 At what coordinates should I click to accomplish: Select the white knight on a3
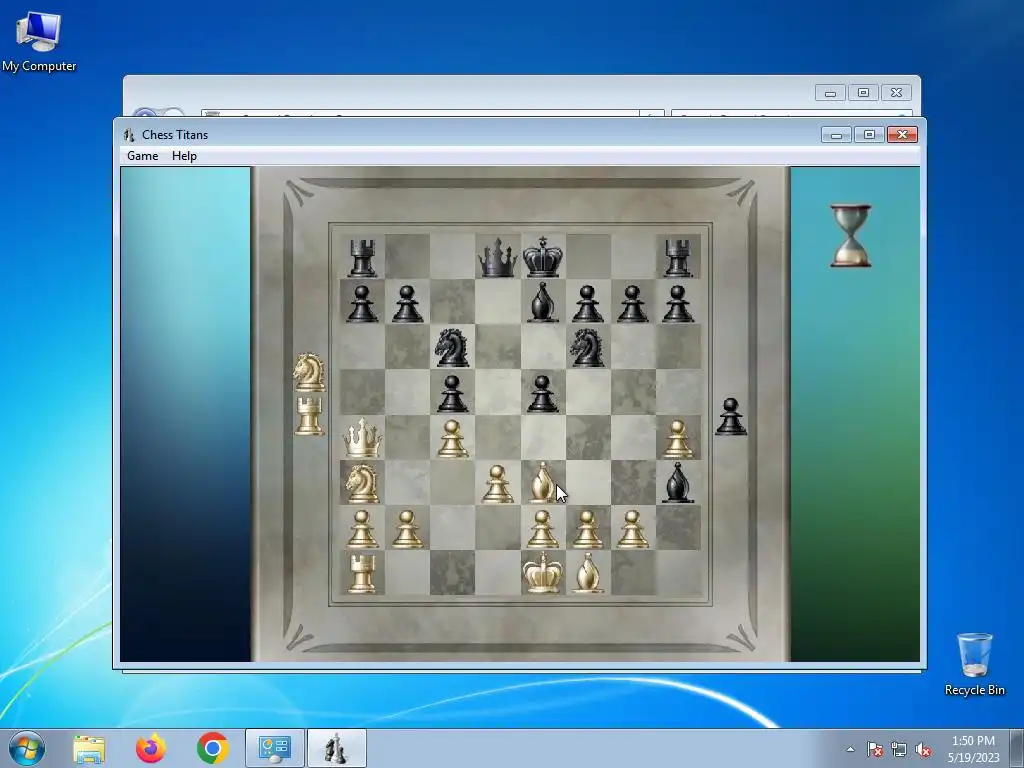pyautogui.click(x=362, y=483)
